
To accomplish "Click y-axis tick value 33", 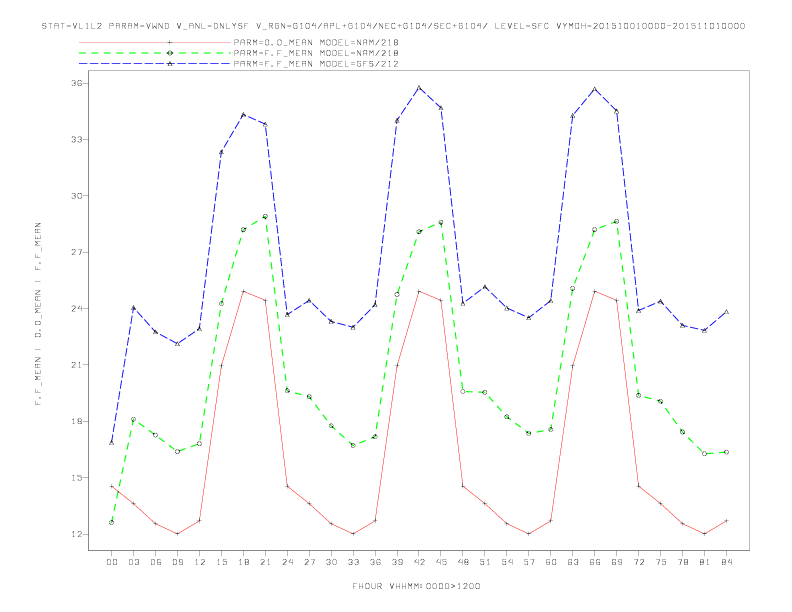I will pos(76,139).
